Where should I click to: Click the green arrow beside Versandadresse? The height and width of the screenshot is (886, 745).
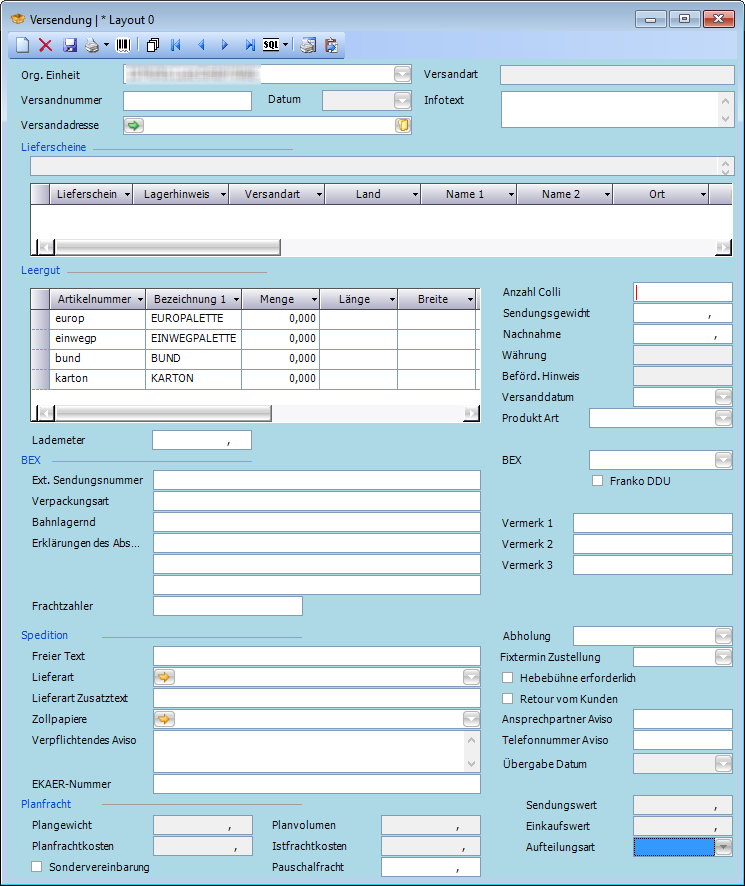pyautogui.click(x=134, y=125)
